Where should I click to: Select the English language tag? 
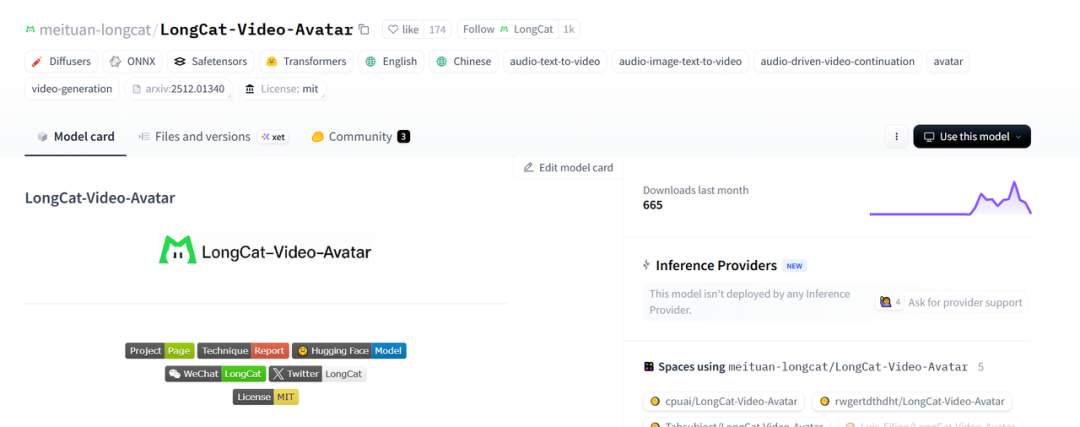click(390, 61)
